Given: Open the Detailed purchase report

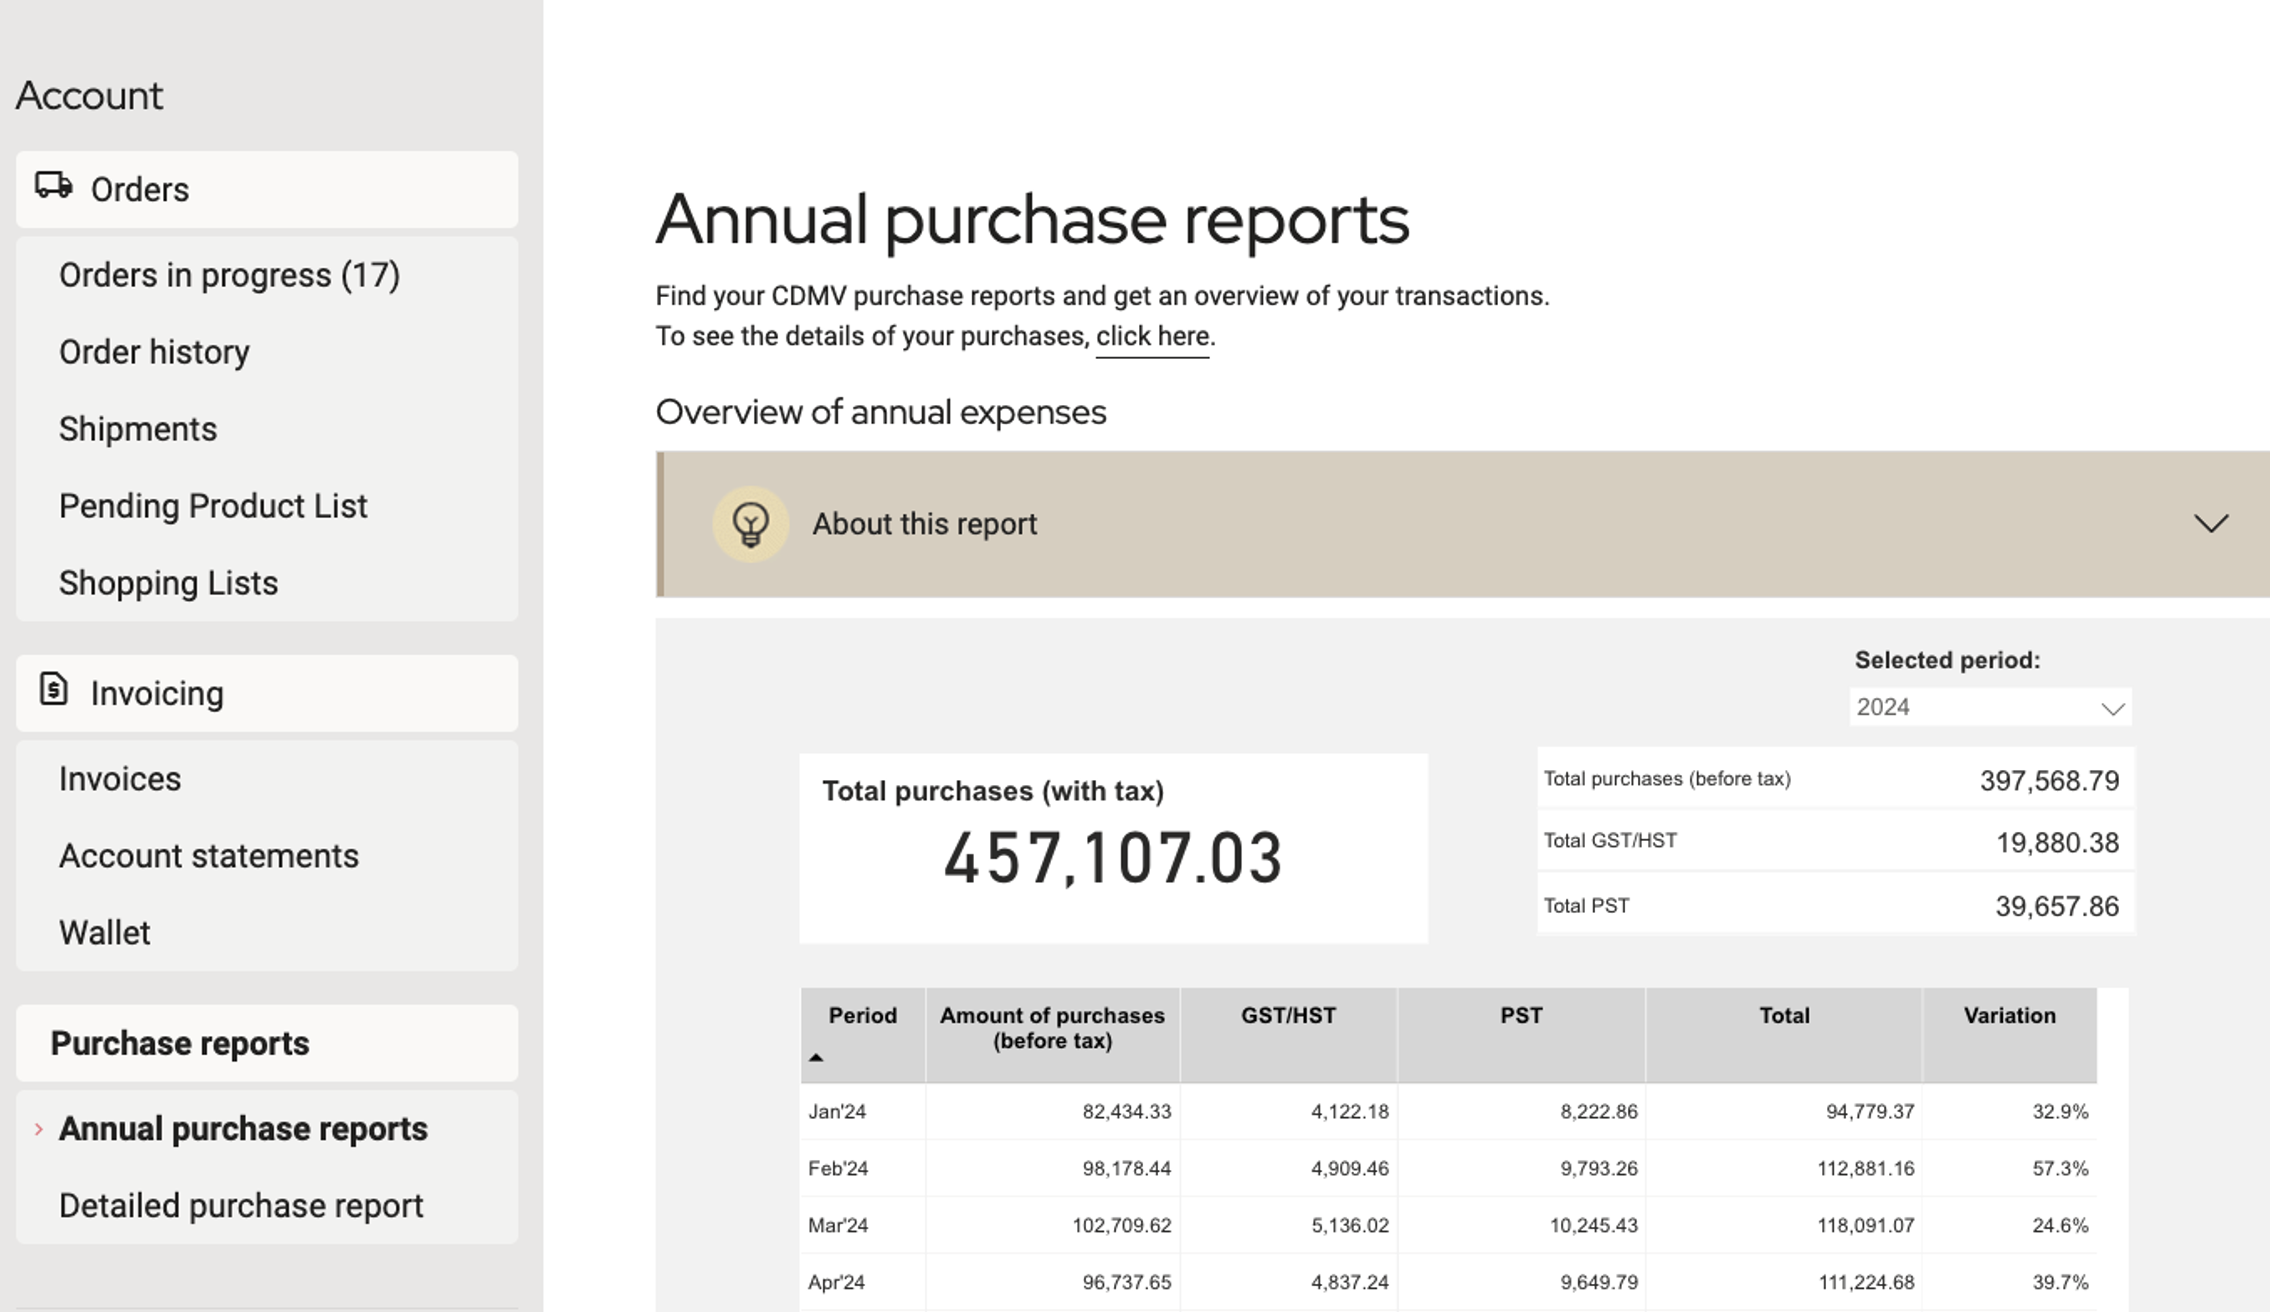Looking at the screenshot, I should click(x=241, y=1206).
